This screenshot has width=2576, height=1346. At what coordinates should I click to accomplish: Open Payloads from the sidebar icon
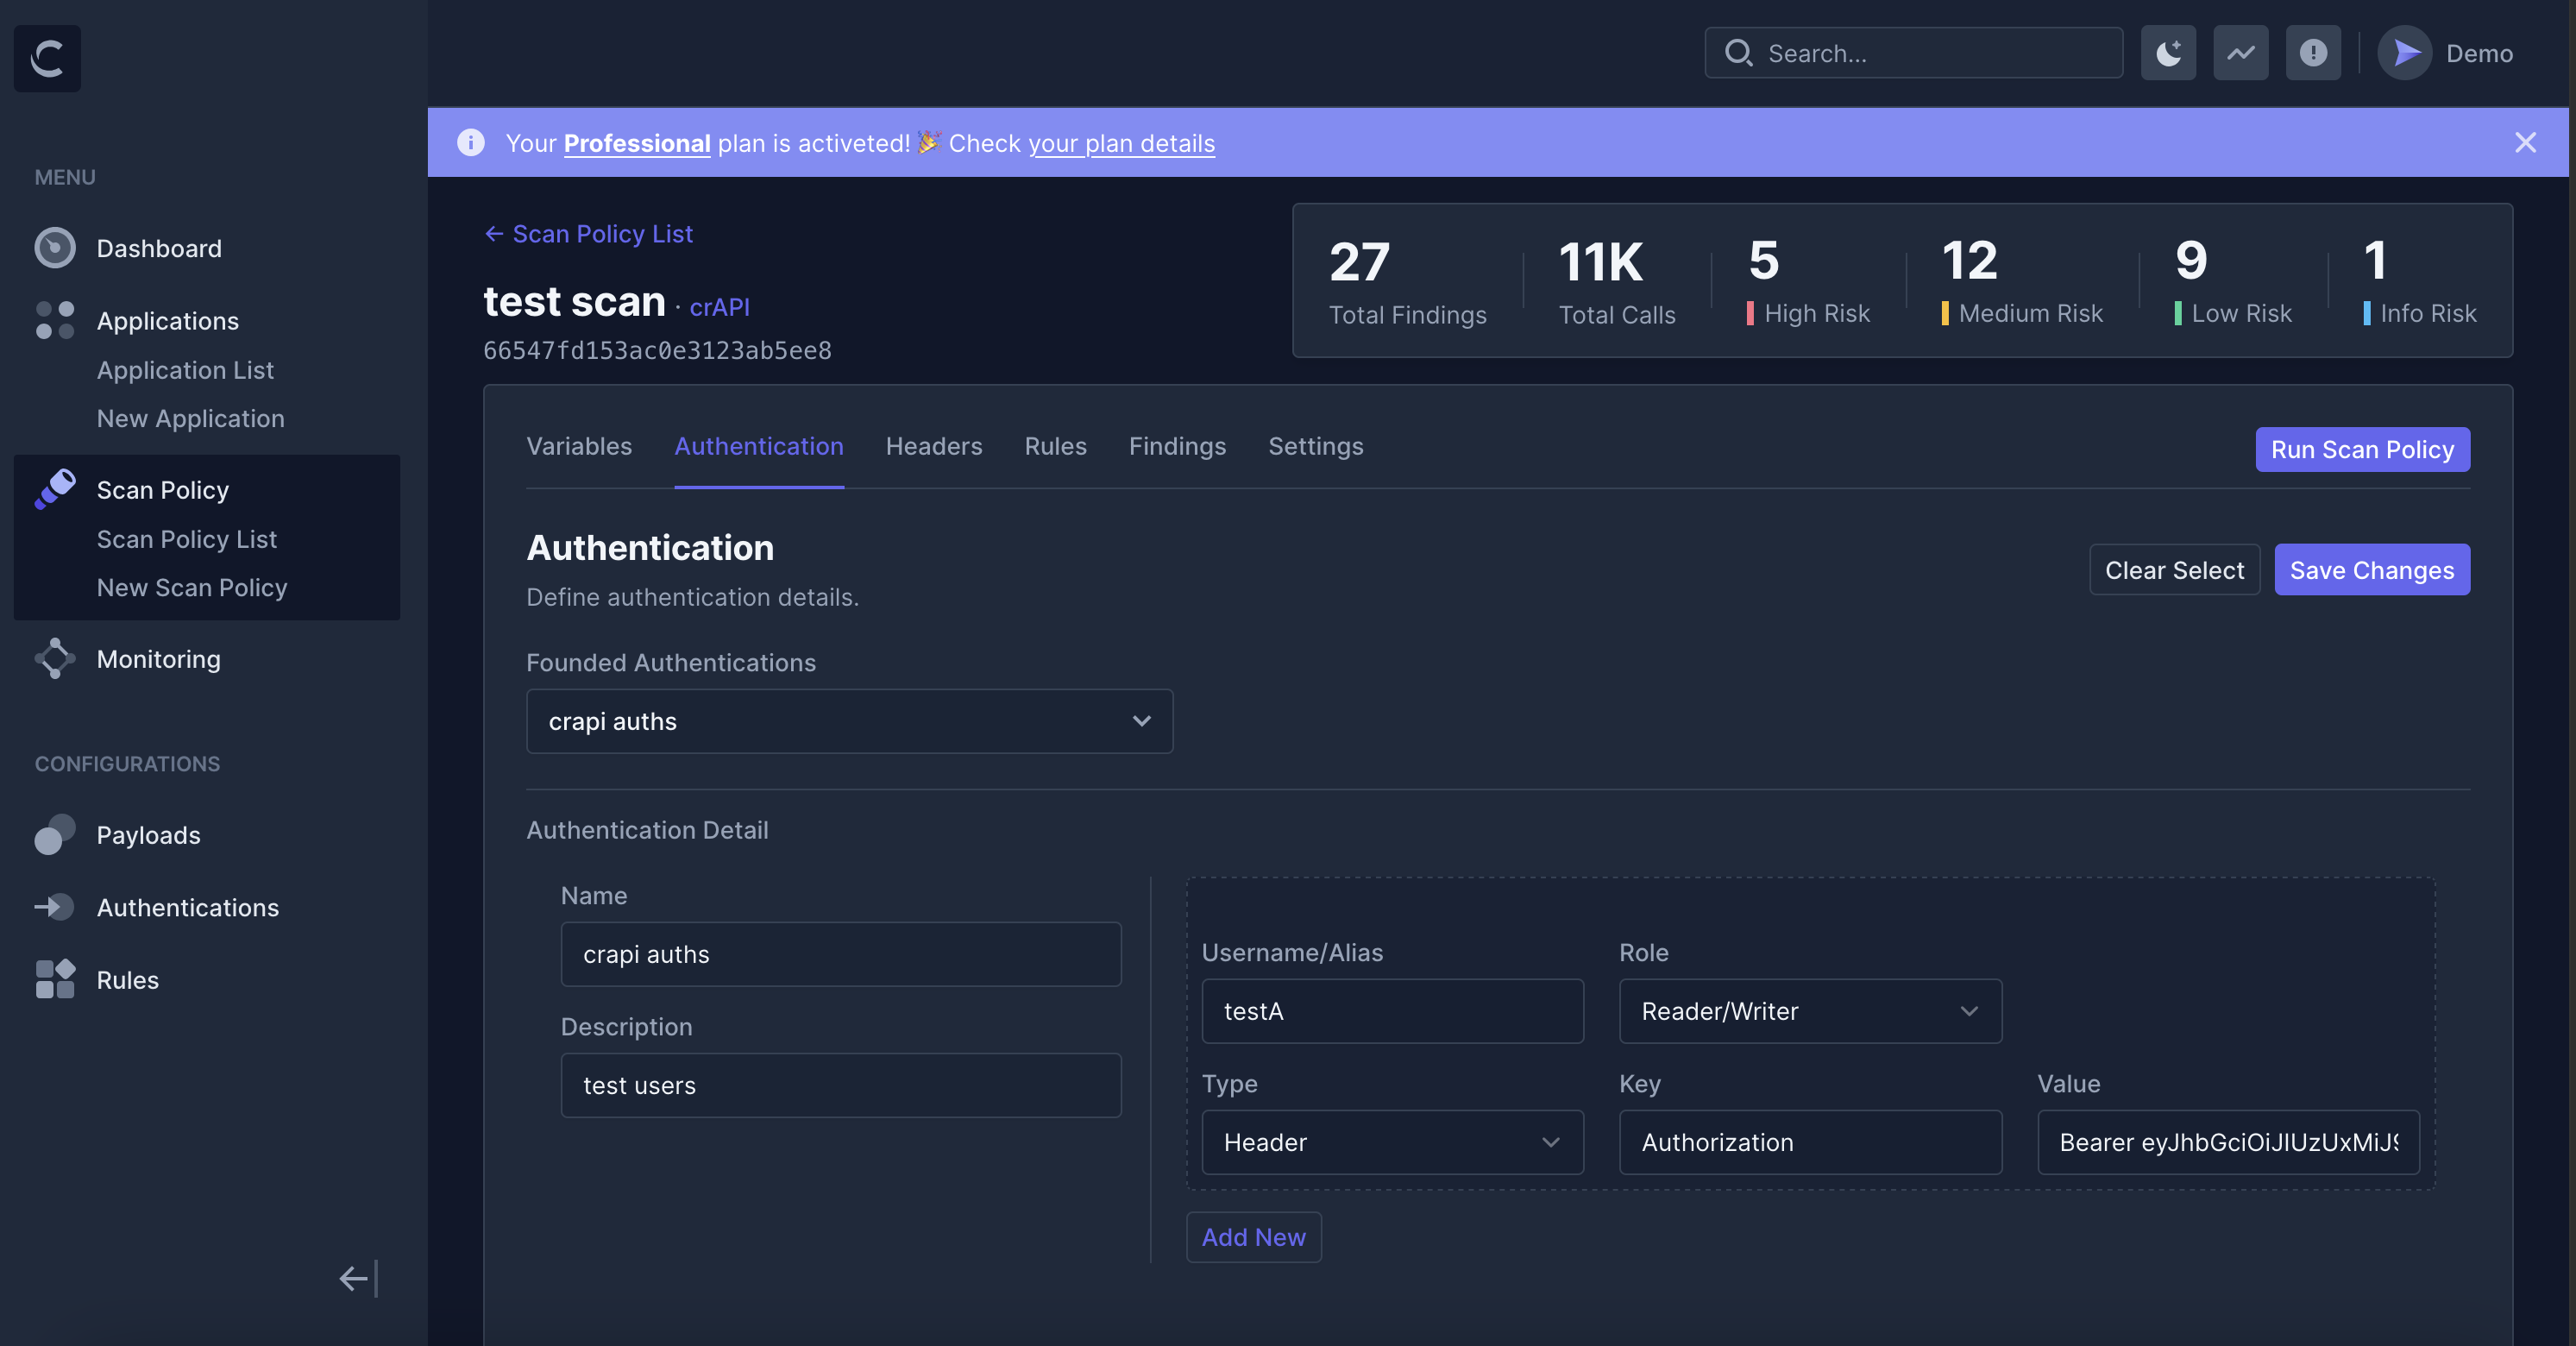pyautogui.click(x=55, y=835)
